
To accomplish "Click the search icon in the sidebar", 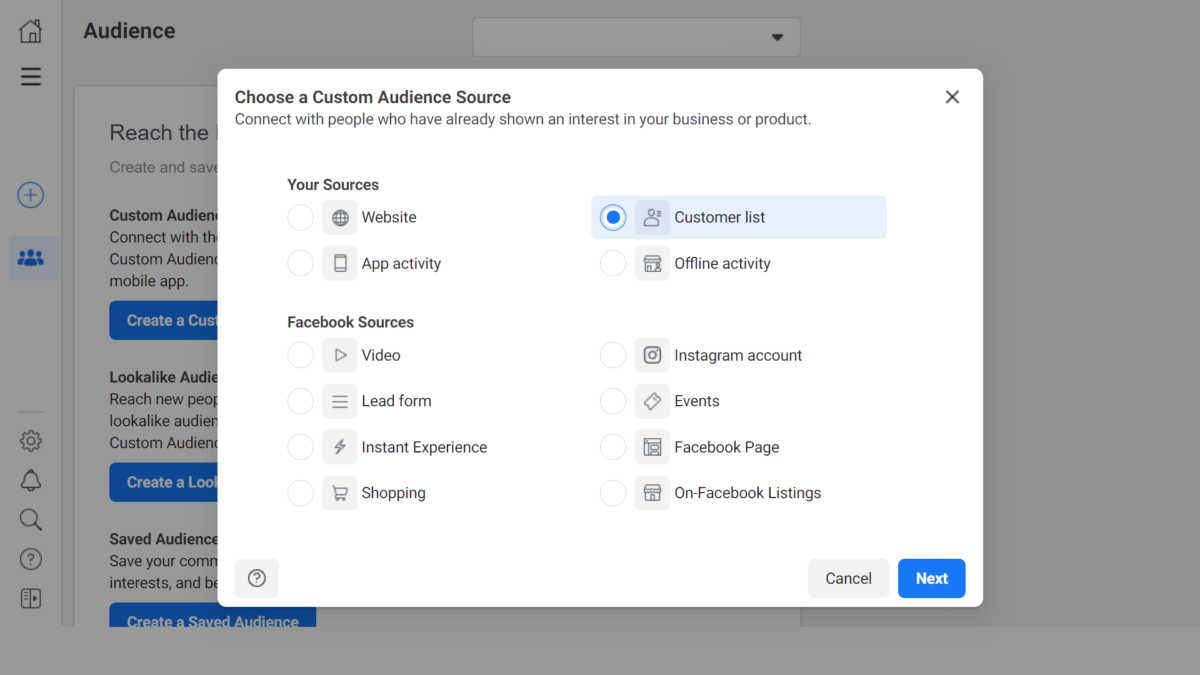I will coord(30,519).
